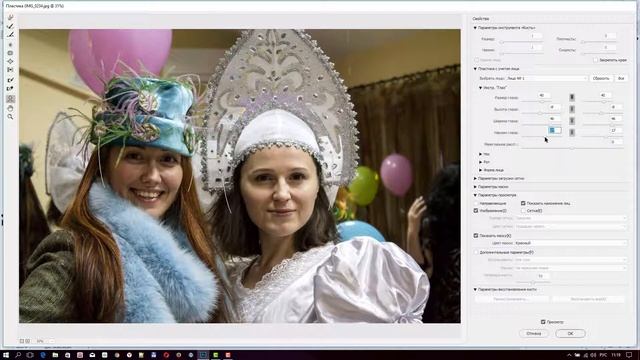Collapse the Параметры просмотра section
The width and height of the screenshot is (640, 360).
coord(475,195)
